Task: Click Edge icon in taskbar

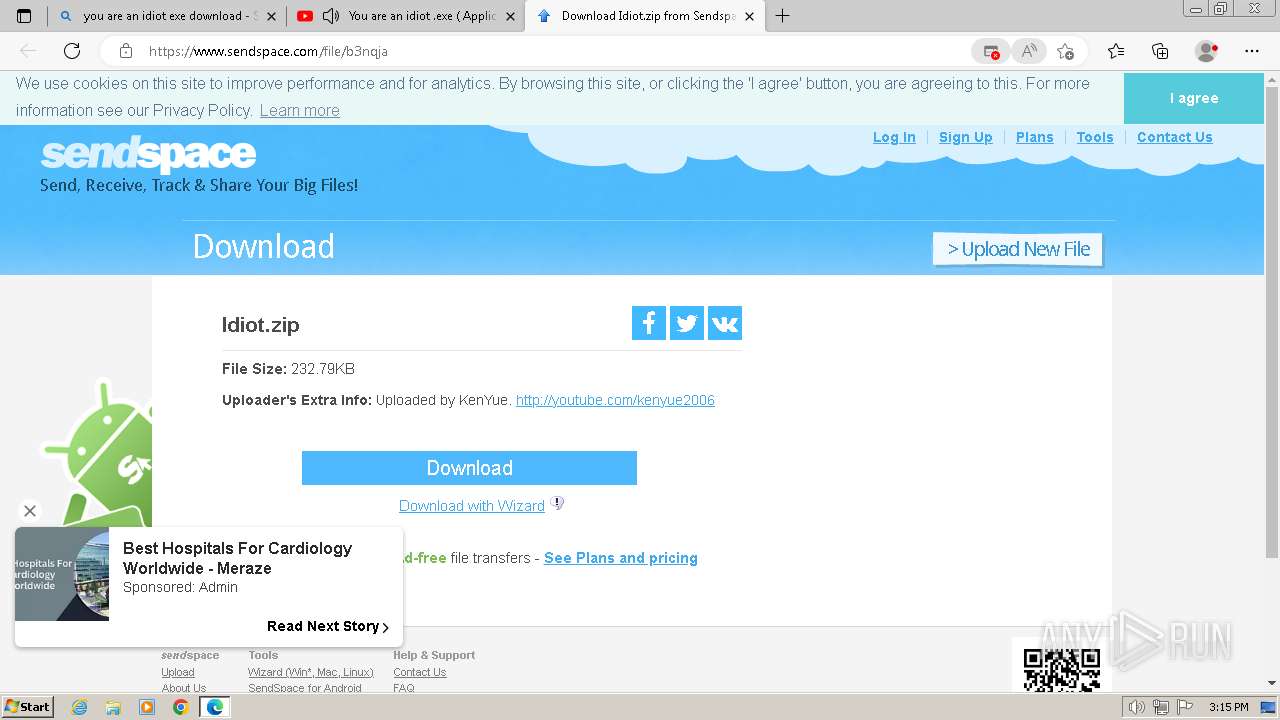Action: pyautogui.click(x=214, y=707)
